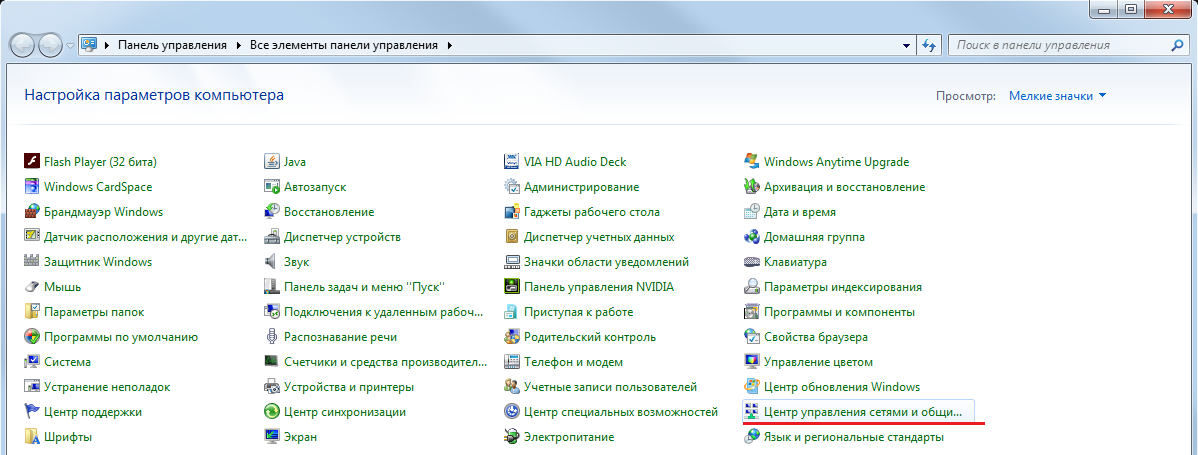Open the Flash Player (32 бита) icon
The height and width of the screenshot is (455, 1198).
[x=32, y=162]
